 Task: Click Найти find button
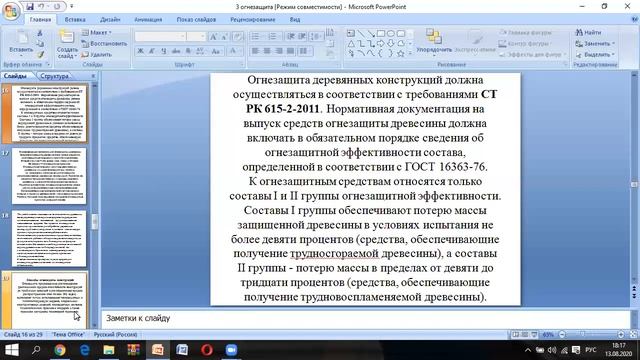click(x=589, y=32)
